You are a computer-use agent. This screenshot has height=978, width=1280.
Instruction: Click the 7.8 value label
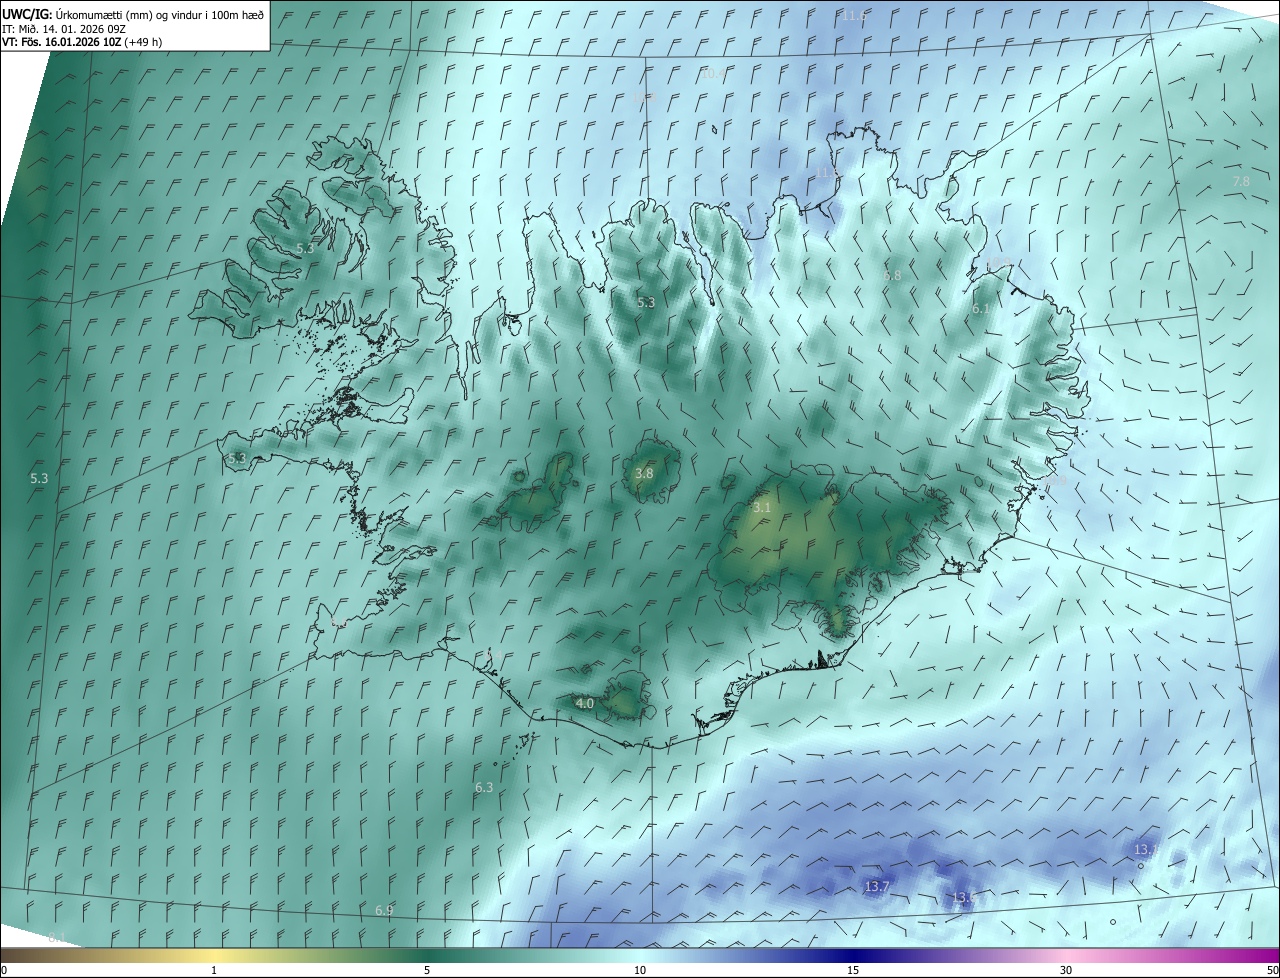click(x=1241, y=181)
